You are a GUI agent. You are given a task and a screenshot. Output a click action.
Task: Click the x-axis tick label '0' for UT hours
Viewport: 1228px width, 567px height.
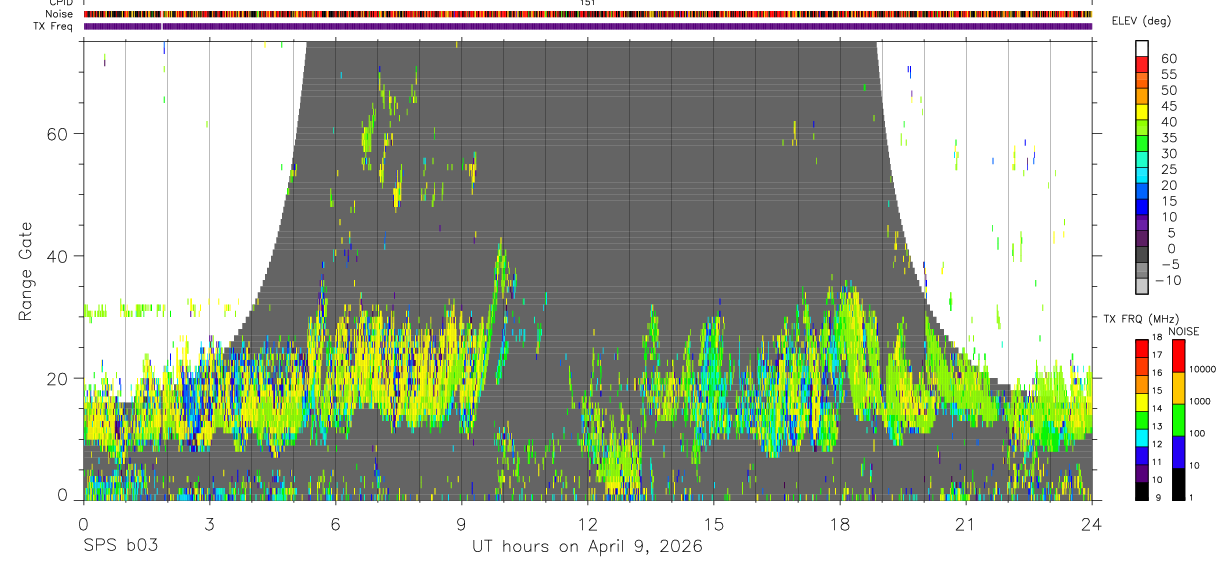pos(83,524)
